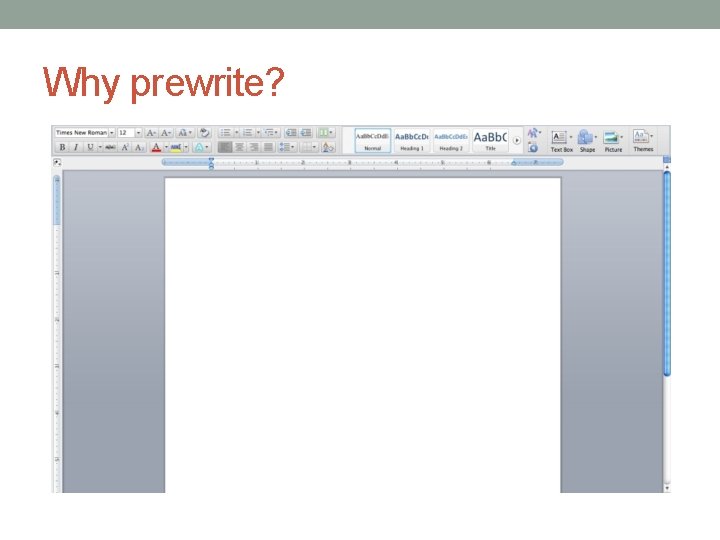Screen dimensions: 720x540
Task: Apply the Heading 1 style
Action: 412,141
